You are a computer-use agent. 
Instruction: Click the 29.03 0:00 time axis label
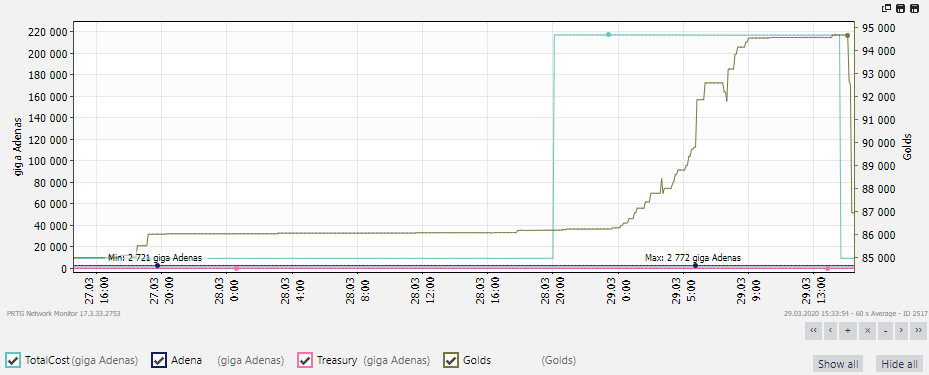[x=618, y=291]
